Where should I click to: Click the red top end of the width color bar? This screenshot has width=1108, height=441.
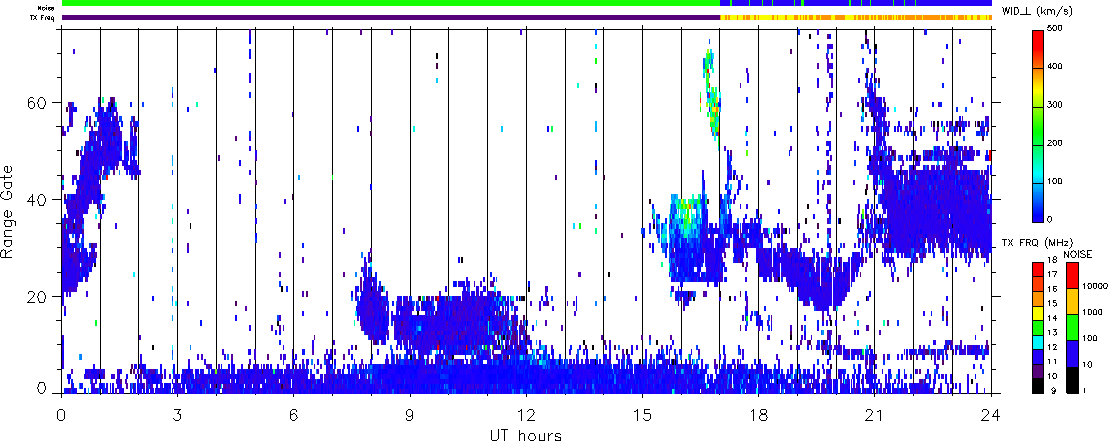1036,39
